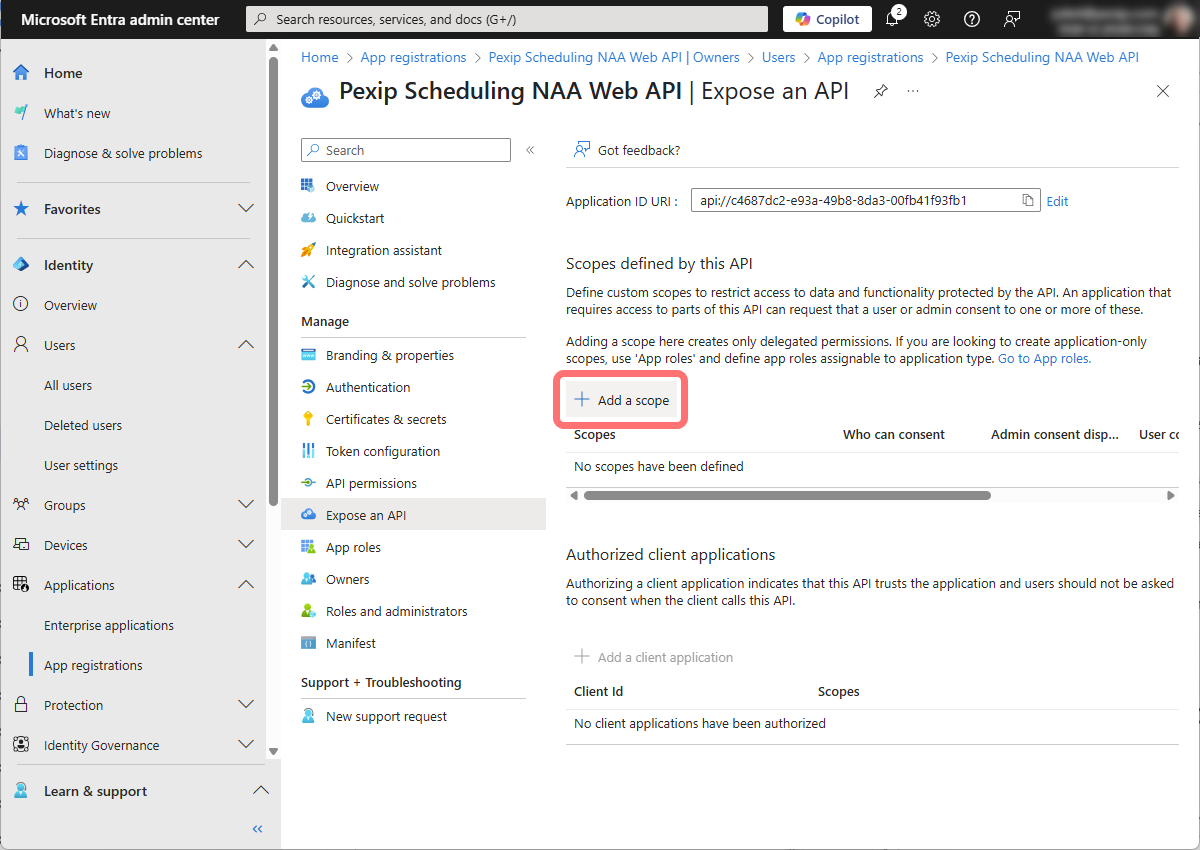Expand the Groups section
The image size is (1200, 850).
tap(245, 505)
